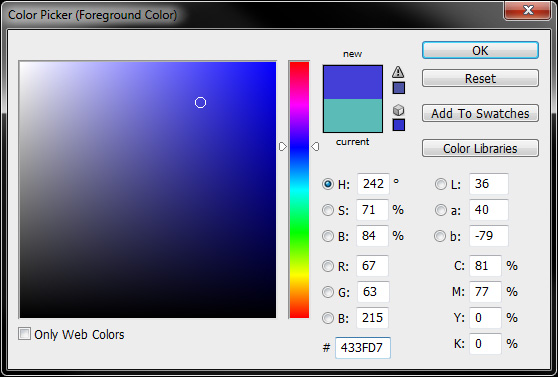558x377 pixels.
Task: Click the brightness field showing 84
Action: coord(372,236)
